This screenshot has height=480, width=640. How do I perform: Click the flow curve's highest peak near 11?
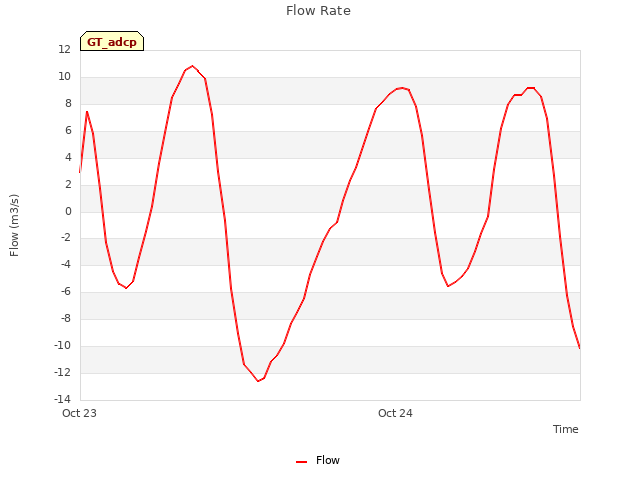click(193, 66)
